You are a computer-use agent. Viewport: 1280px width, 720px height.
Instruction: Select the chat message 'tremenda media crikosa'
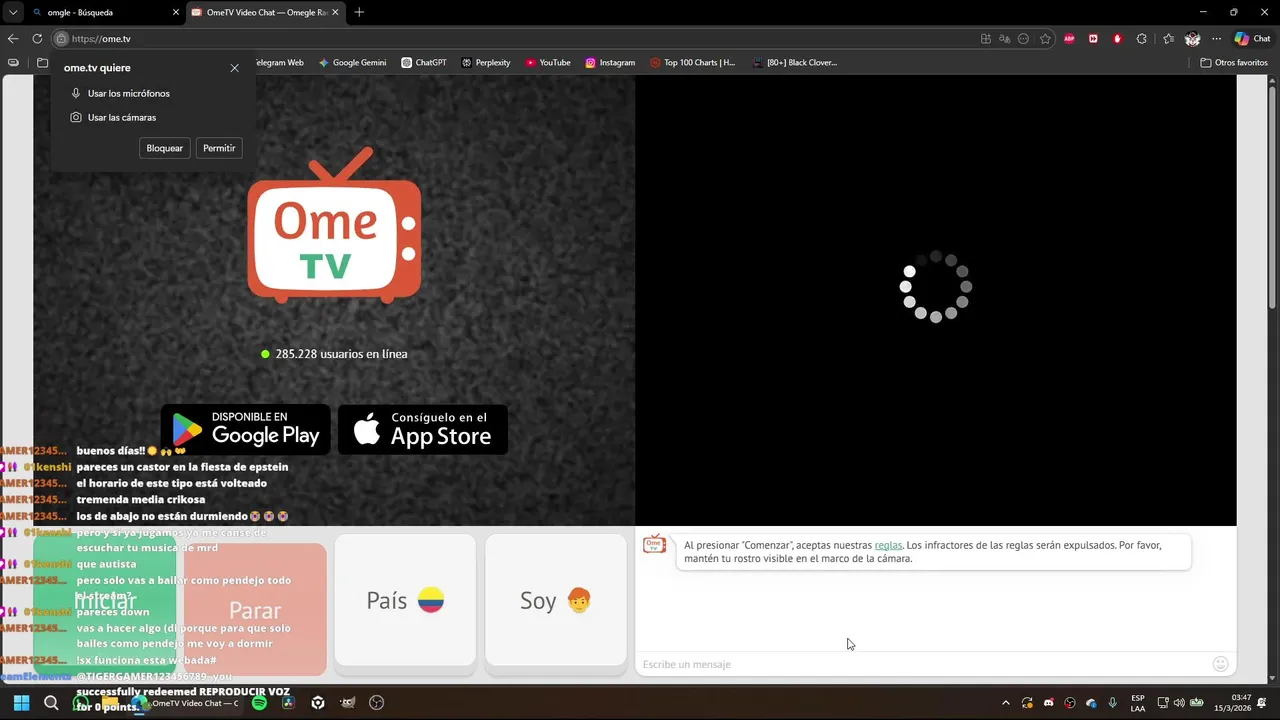tap(141, 499)
